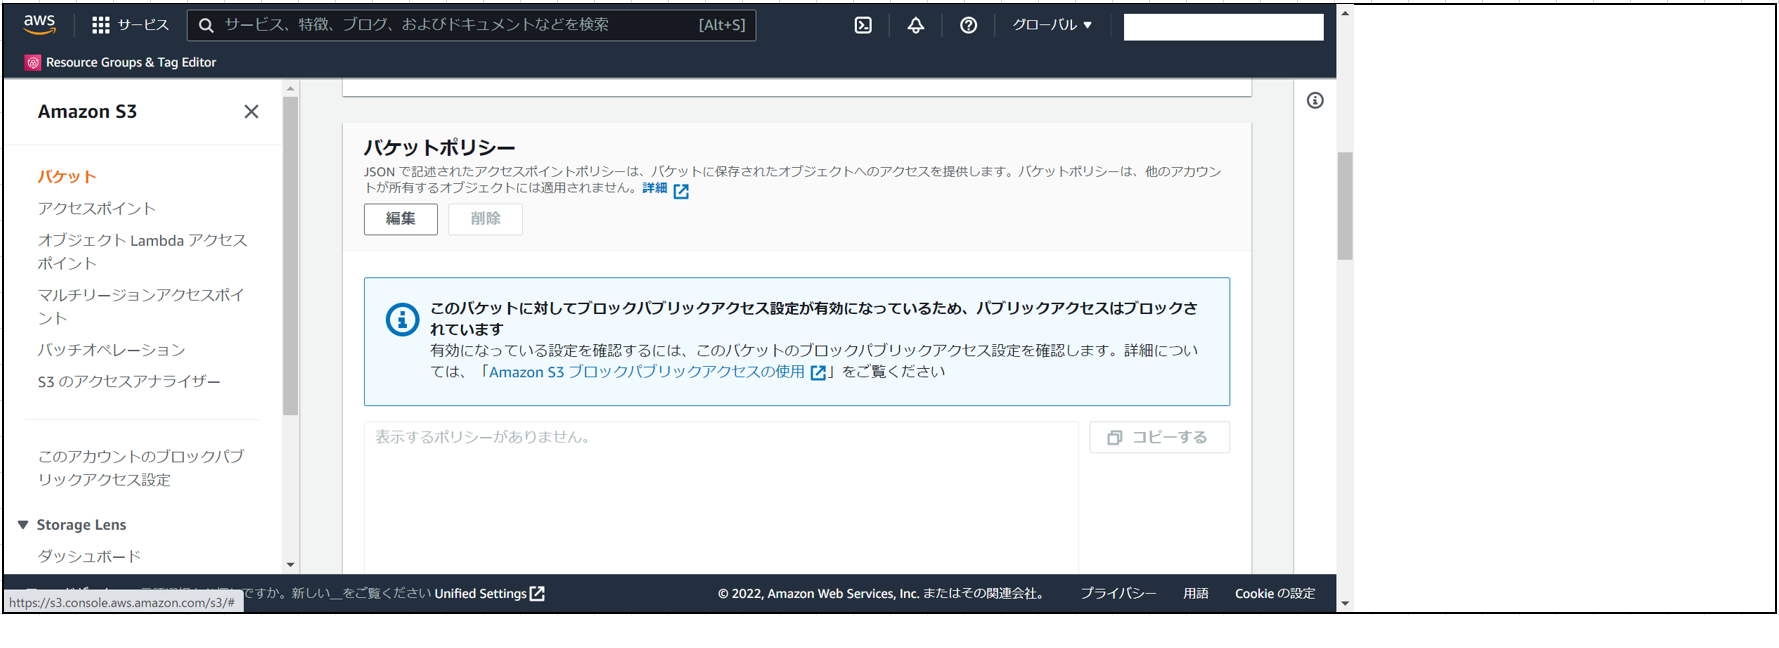Click 編集 to edit the bucket policy
Image resolution: width=1779 pixels, height=648 pixels.
401,219
